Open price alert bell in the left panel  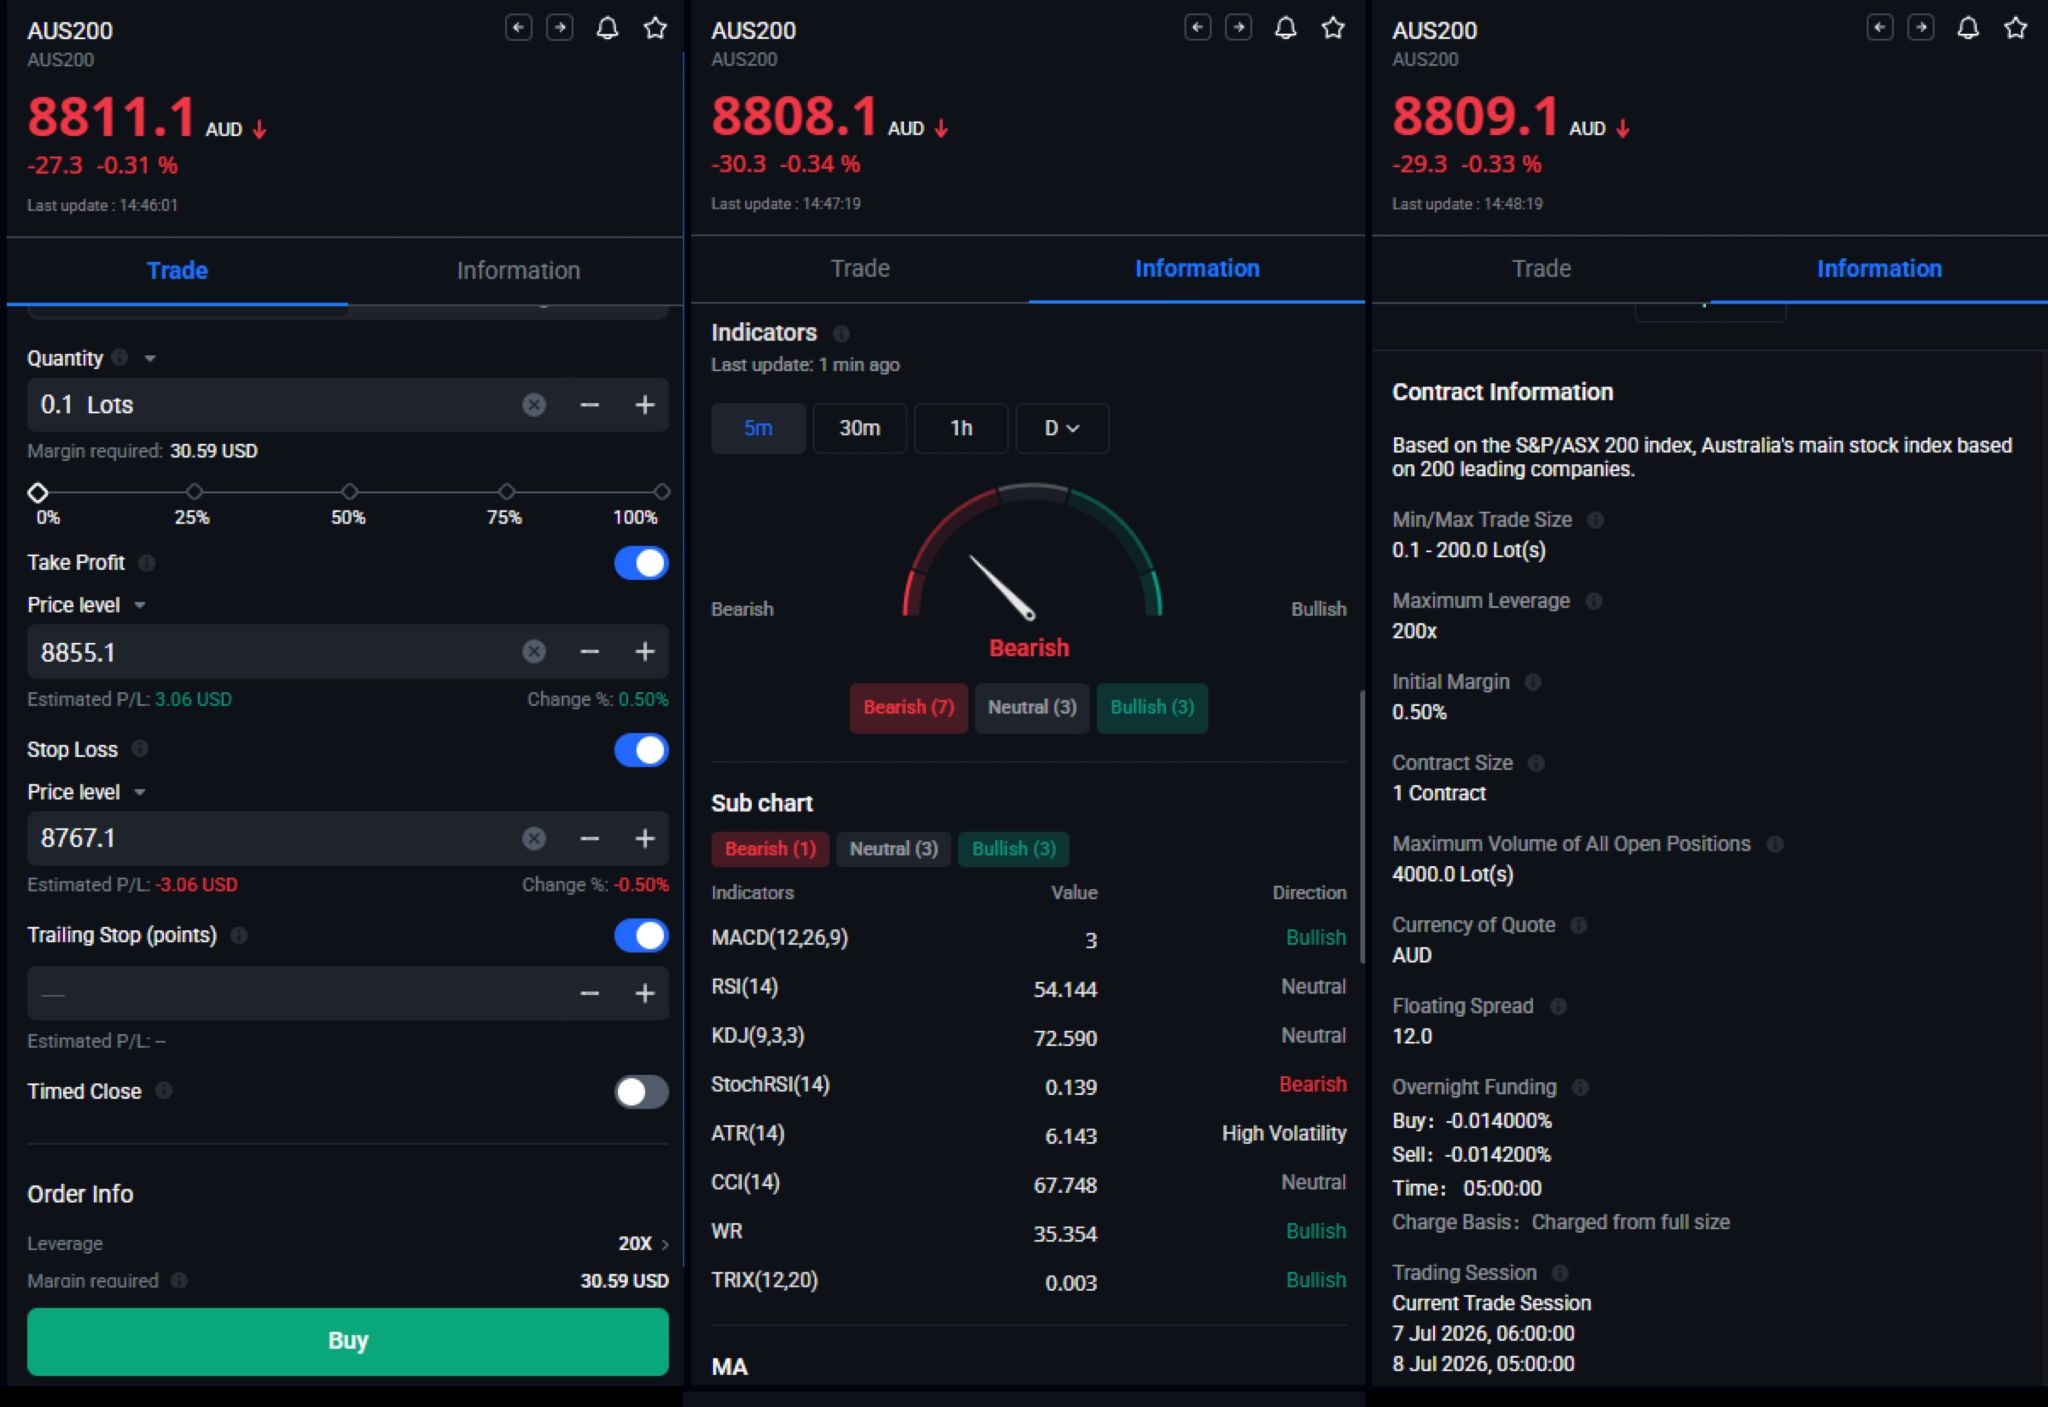tap(607, 28)
